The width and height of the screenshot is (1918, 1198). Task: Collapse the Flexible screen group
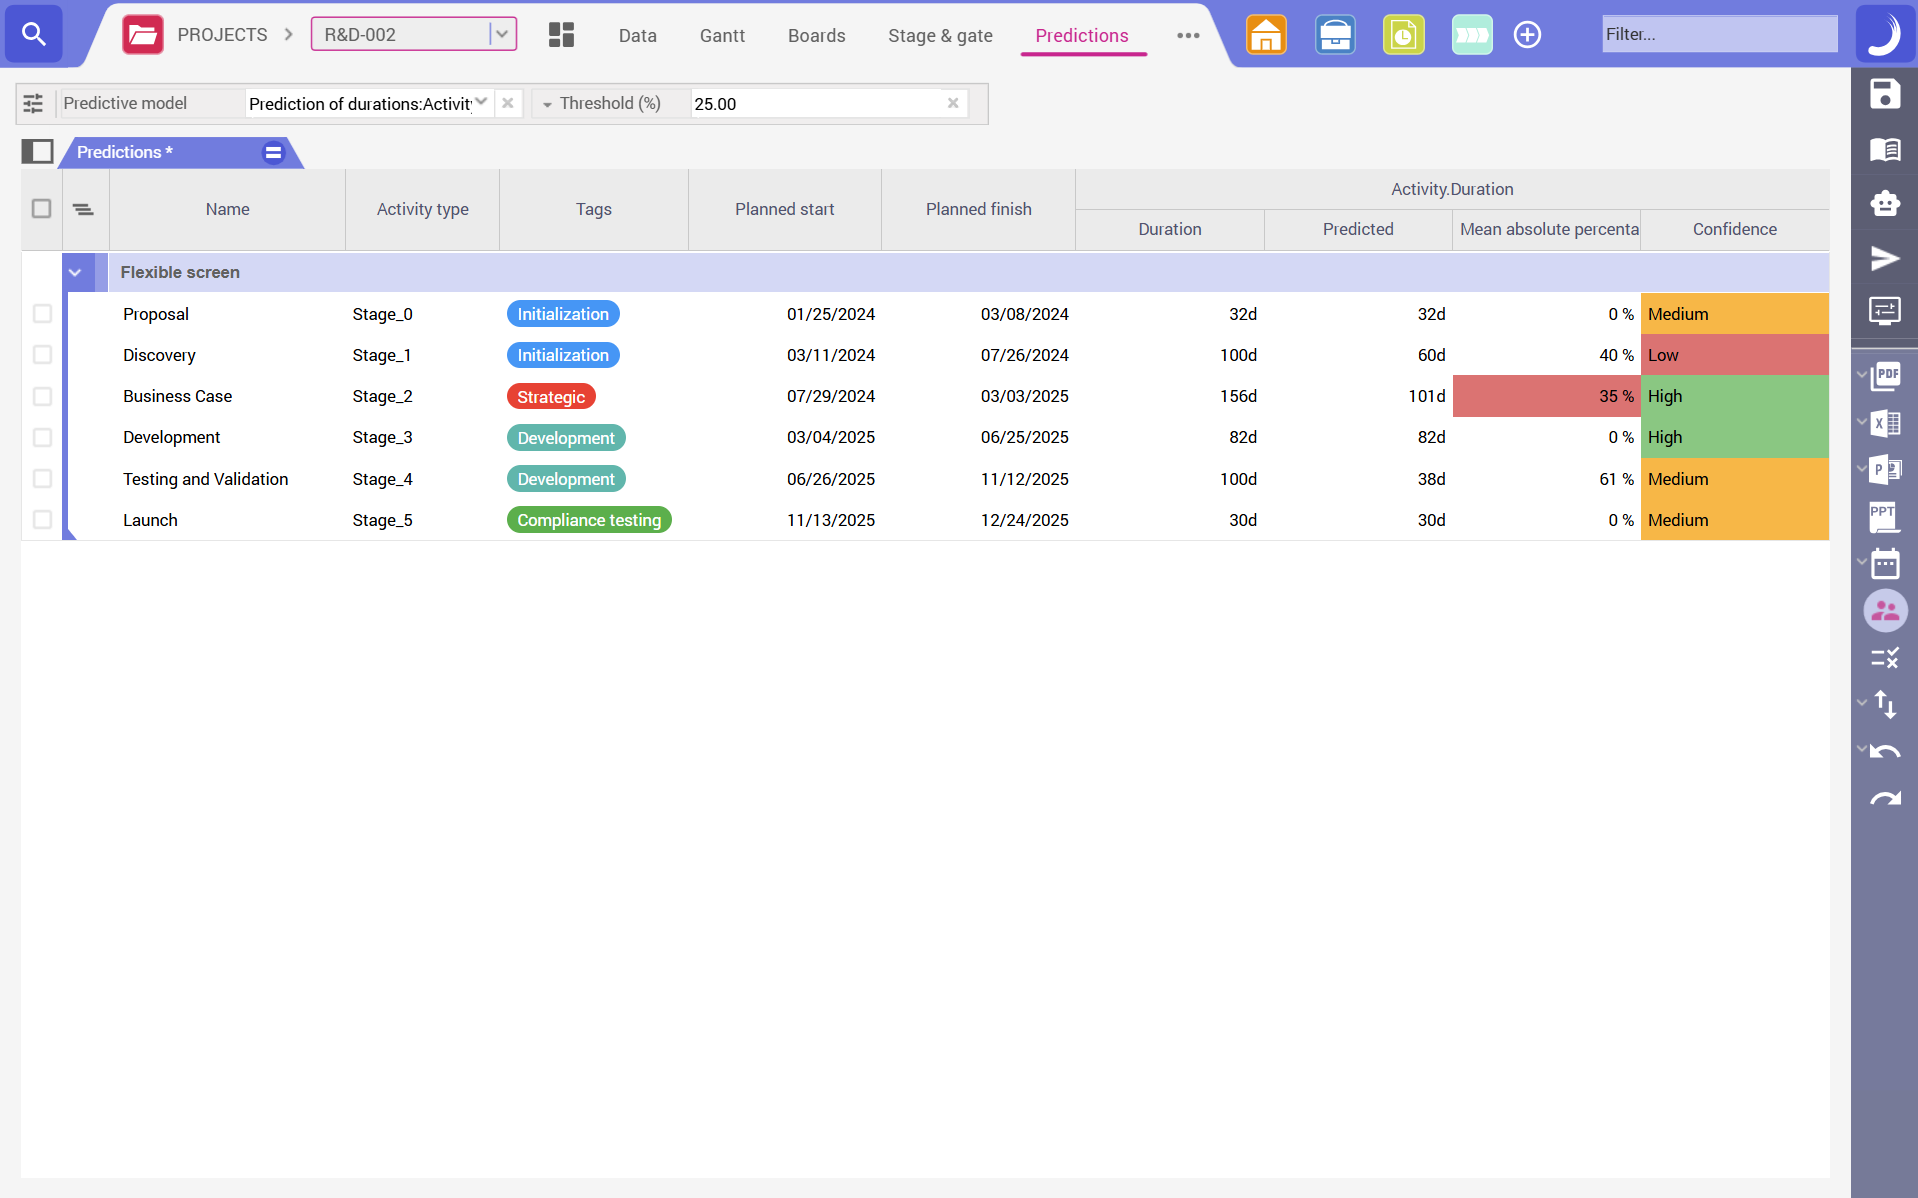(75, 272)
